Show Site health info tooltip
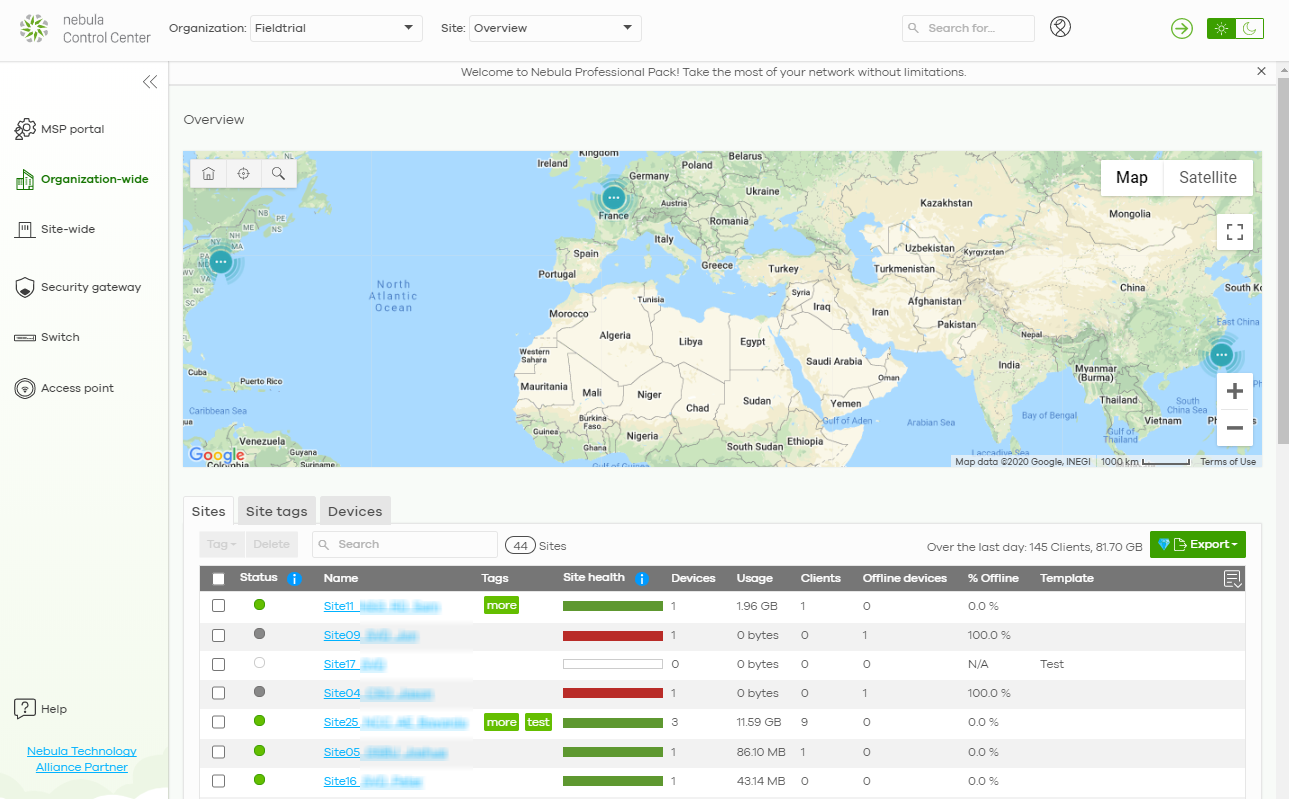1289x799 pixels. click(642, 579)
